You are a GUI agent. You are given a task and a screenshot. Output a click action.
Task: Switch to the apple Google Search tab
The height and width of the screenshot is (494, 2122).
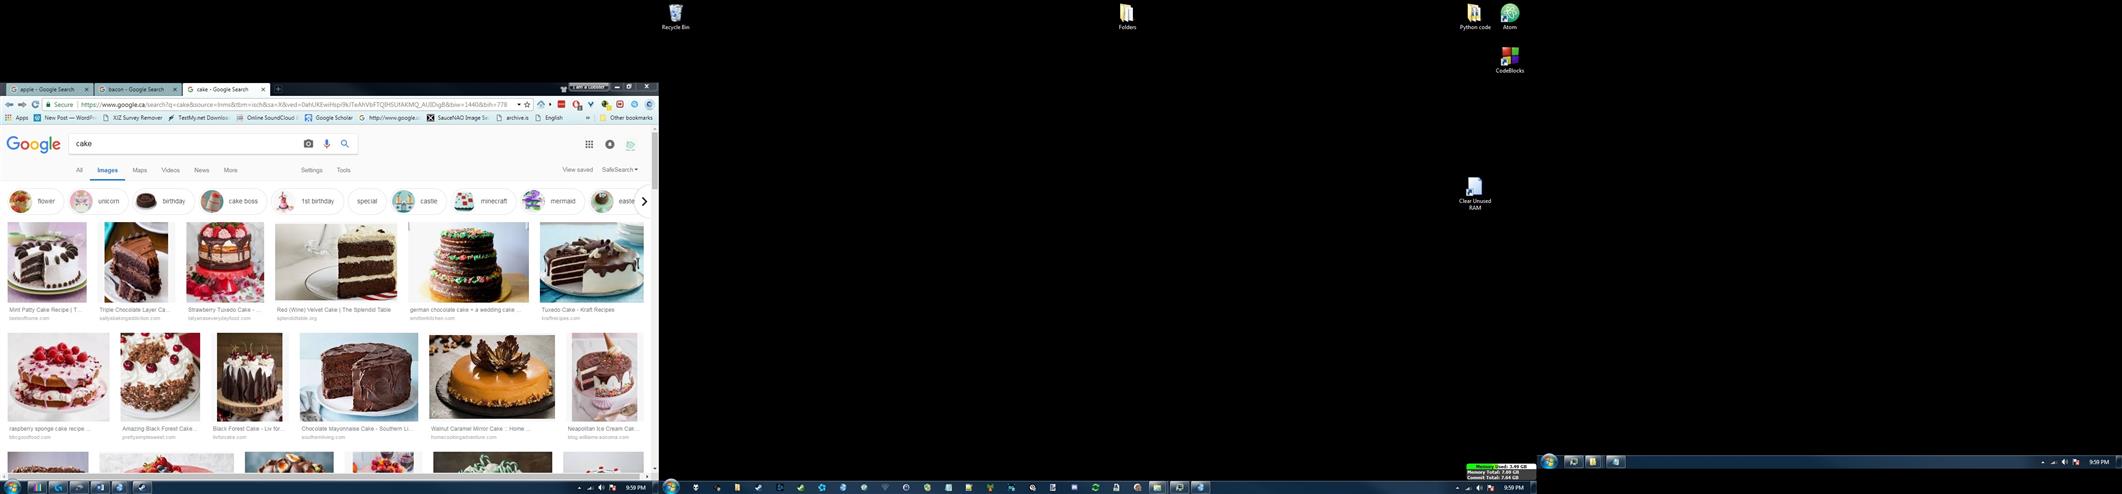pyautogui.click(x=47, y=89)
